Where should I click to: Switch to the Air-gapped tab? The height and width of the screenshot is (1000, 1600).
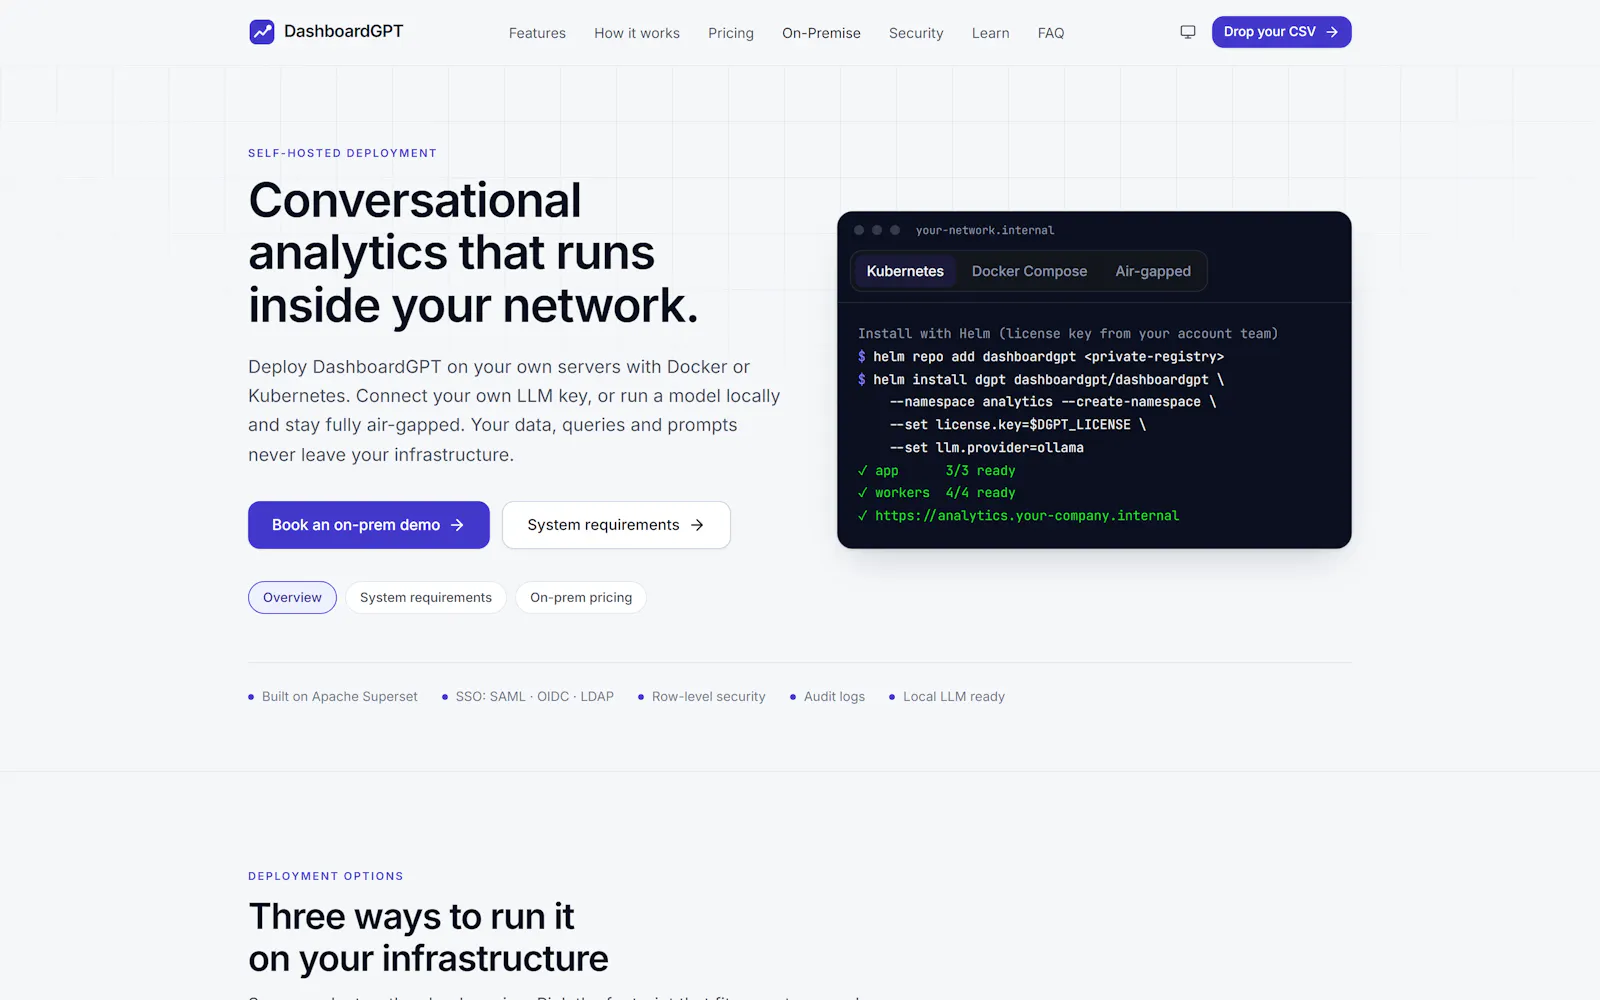[1153, 271]
